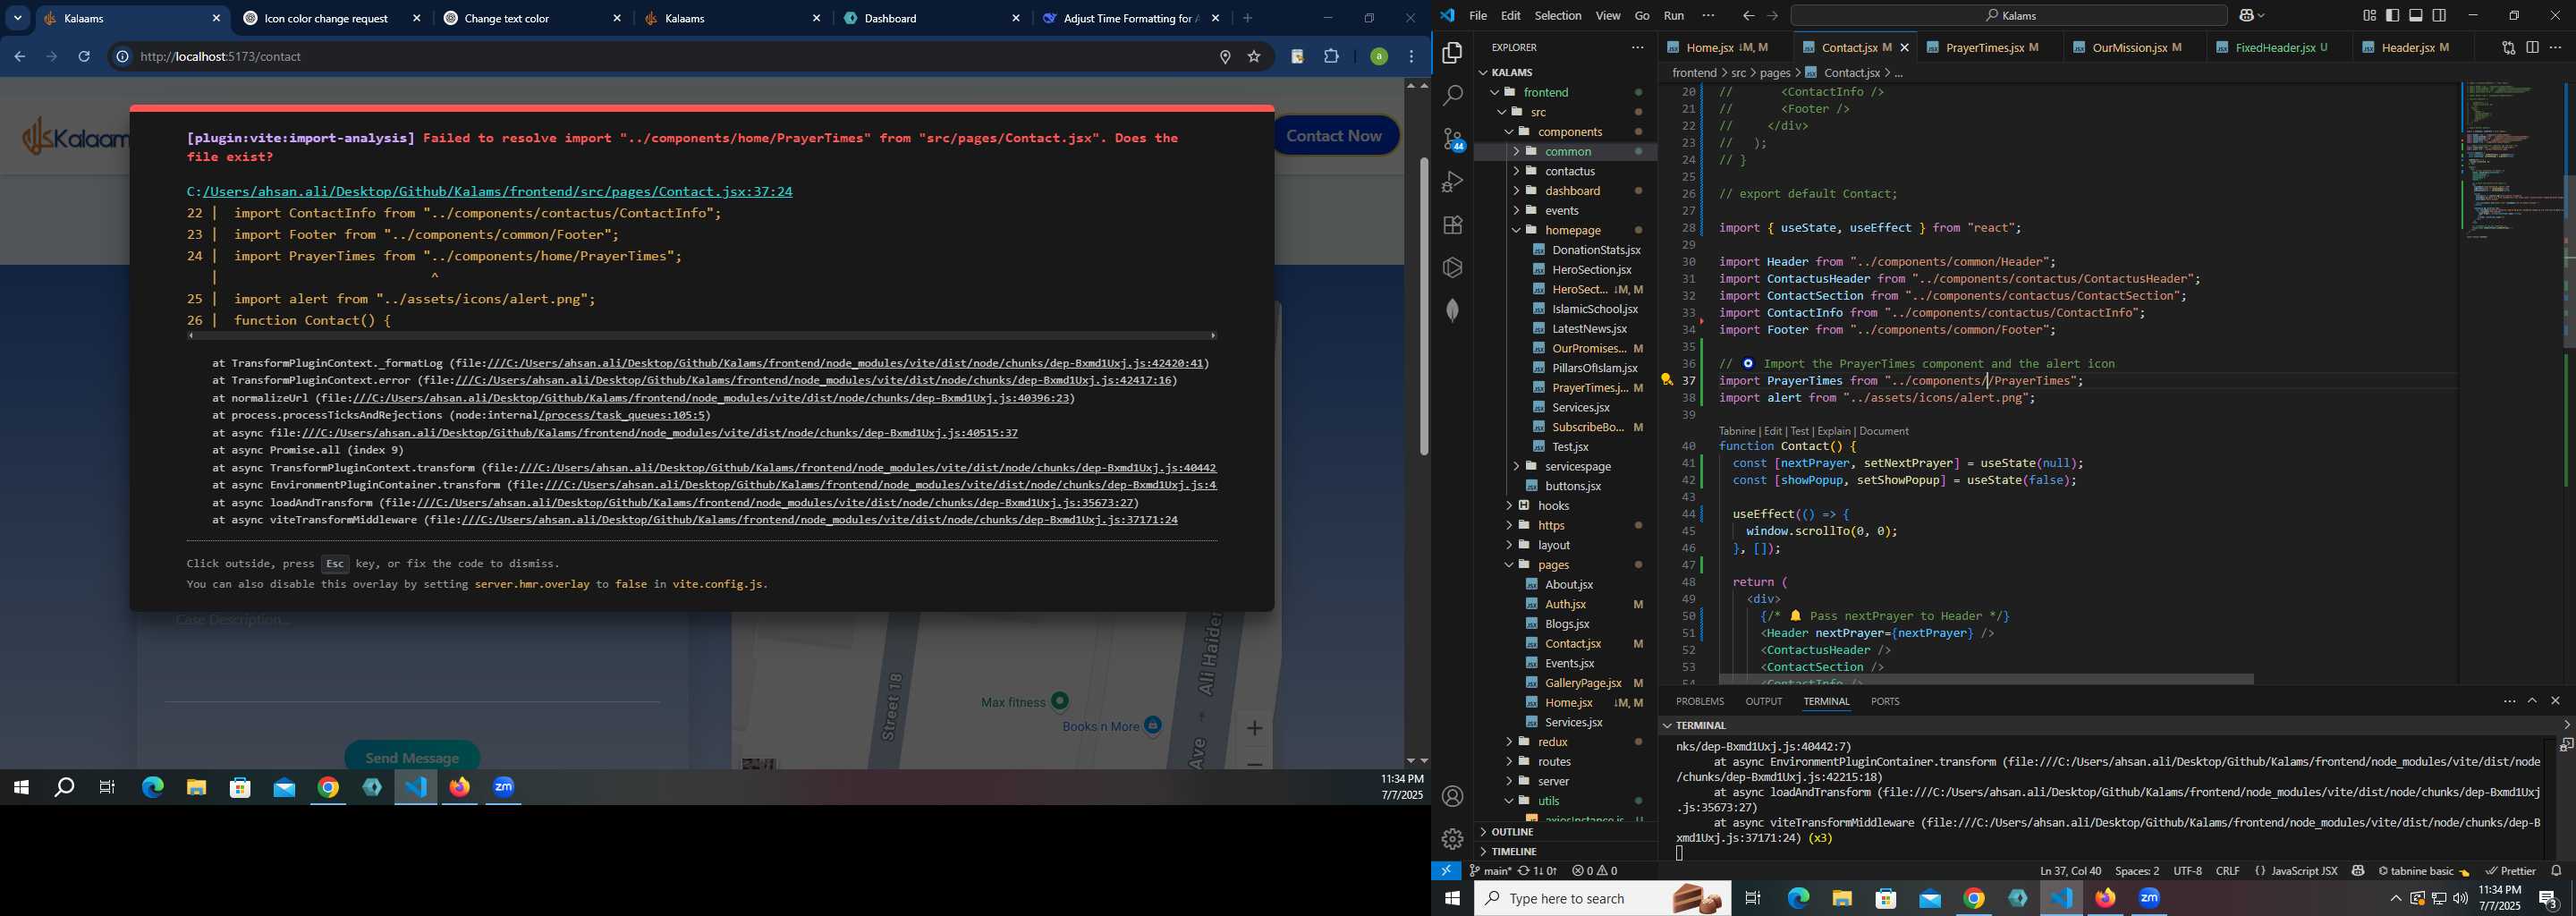The width and height of the screenshot is (2576, 916).
Task: Open Zoom from the right Windows taskbar
Action: (x=2149, y=899)
